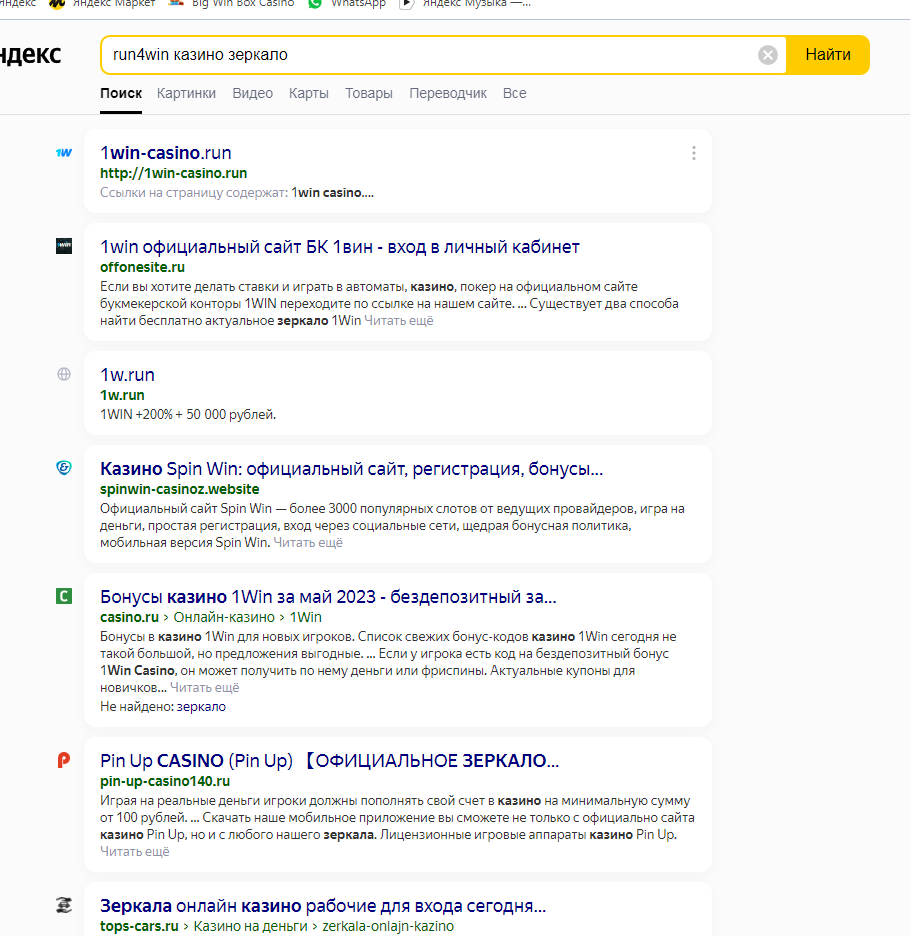Open three-dot menu for 1win-casino.run result

tap(694, 153)
